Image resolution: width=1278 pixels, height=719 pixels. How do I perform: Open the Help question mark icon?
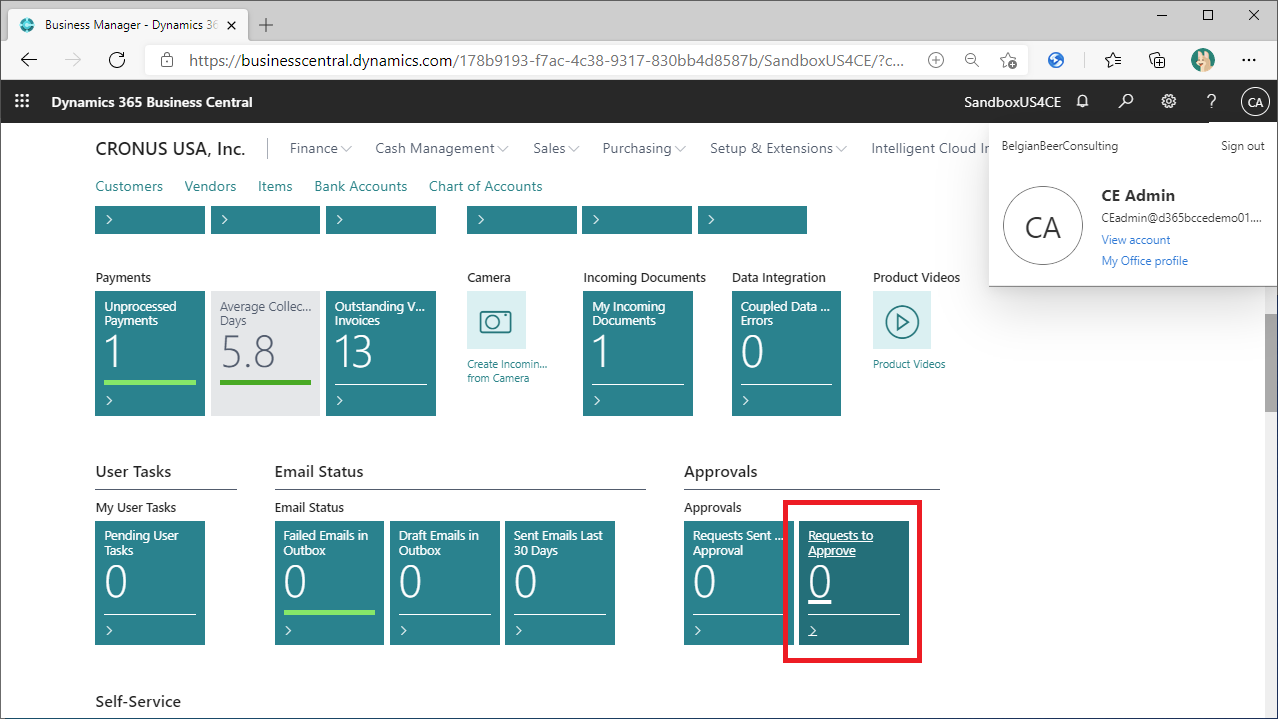(1210, 101)
